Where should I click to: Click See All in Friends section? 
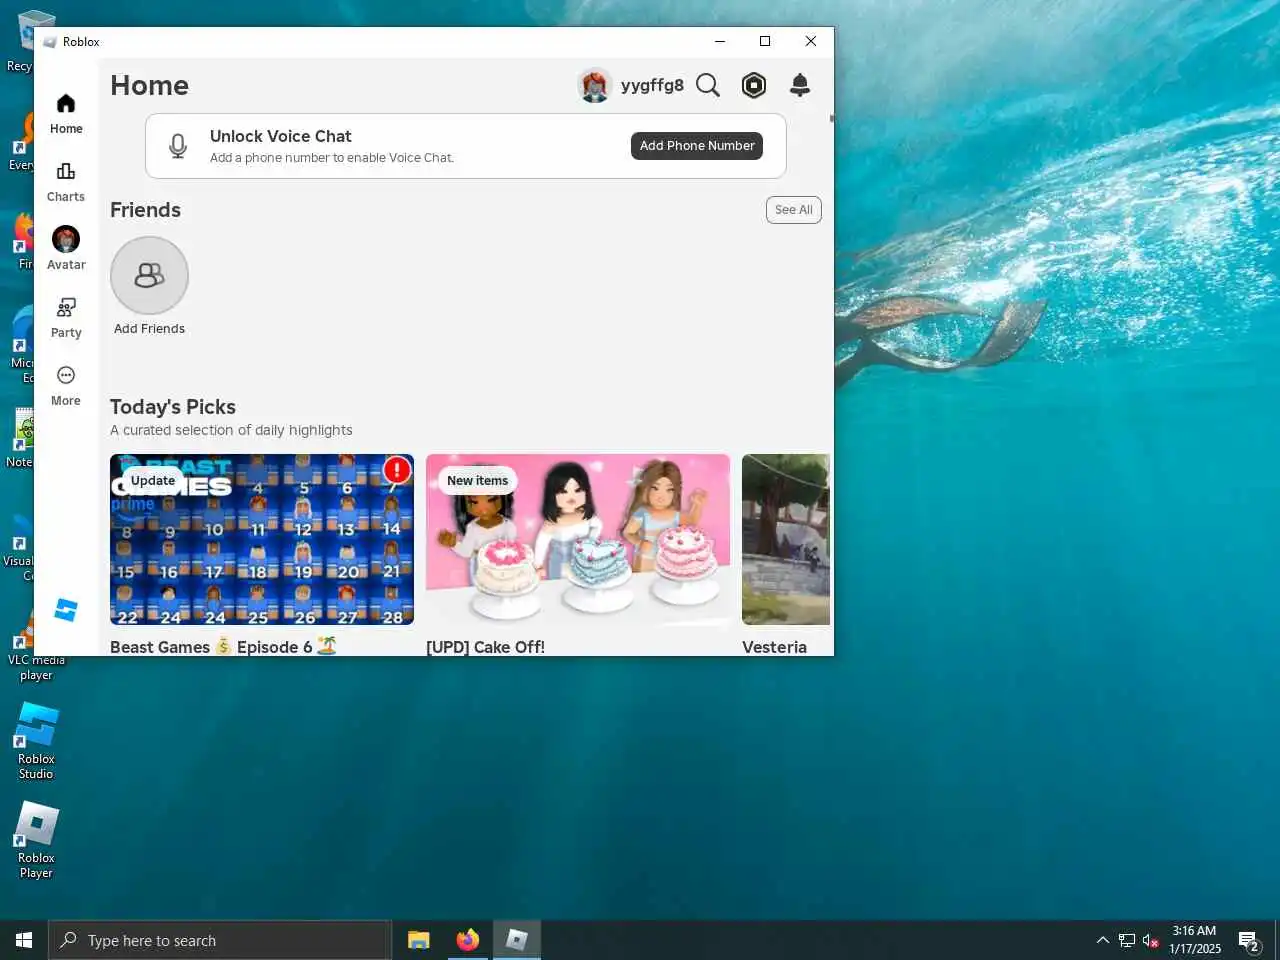(x=794, y=210)
